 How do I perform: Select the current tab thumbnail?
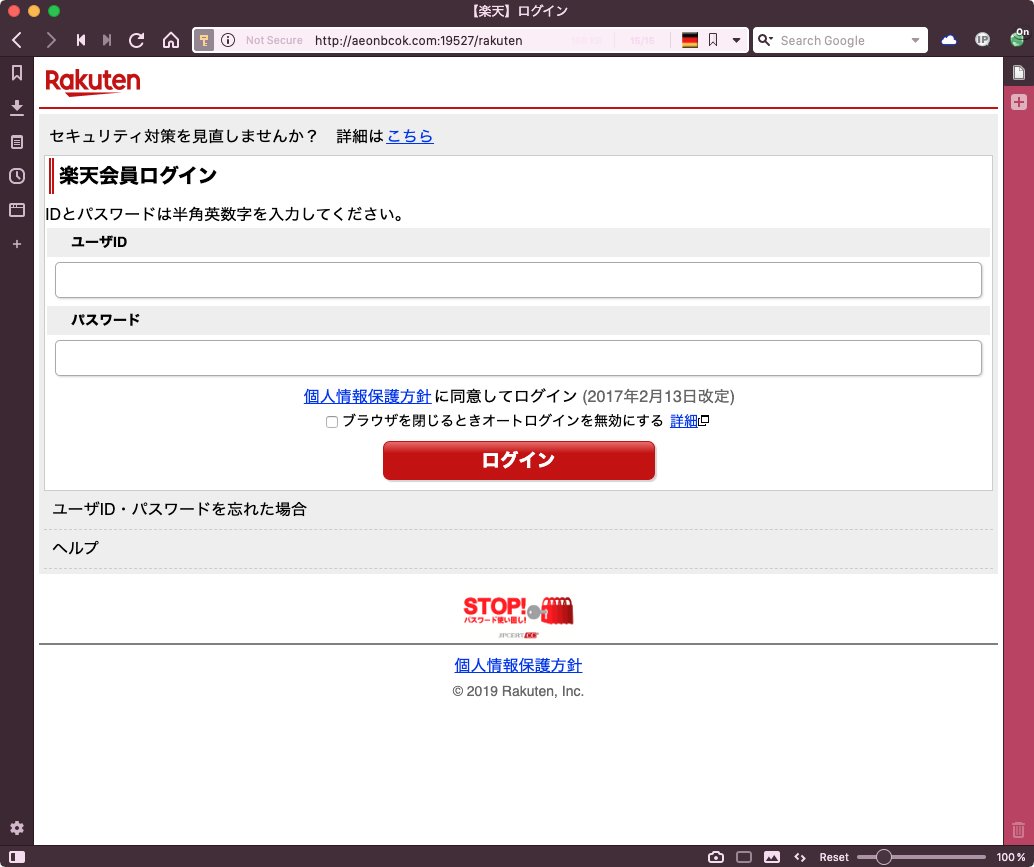(1019, 73)
